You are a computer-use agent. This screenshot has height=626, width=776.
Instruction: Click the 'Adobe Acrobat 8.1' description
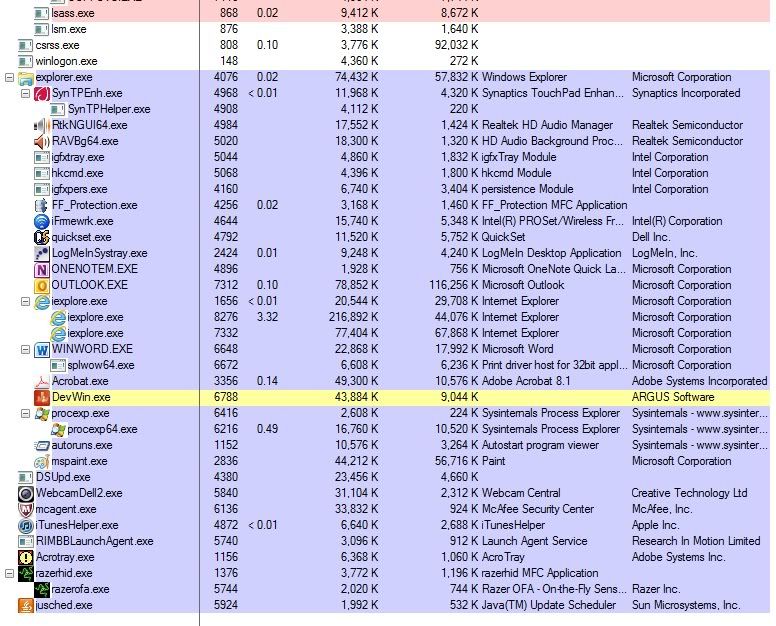point(526,381)
